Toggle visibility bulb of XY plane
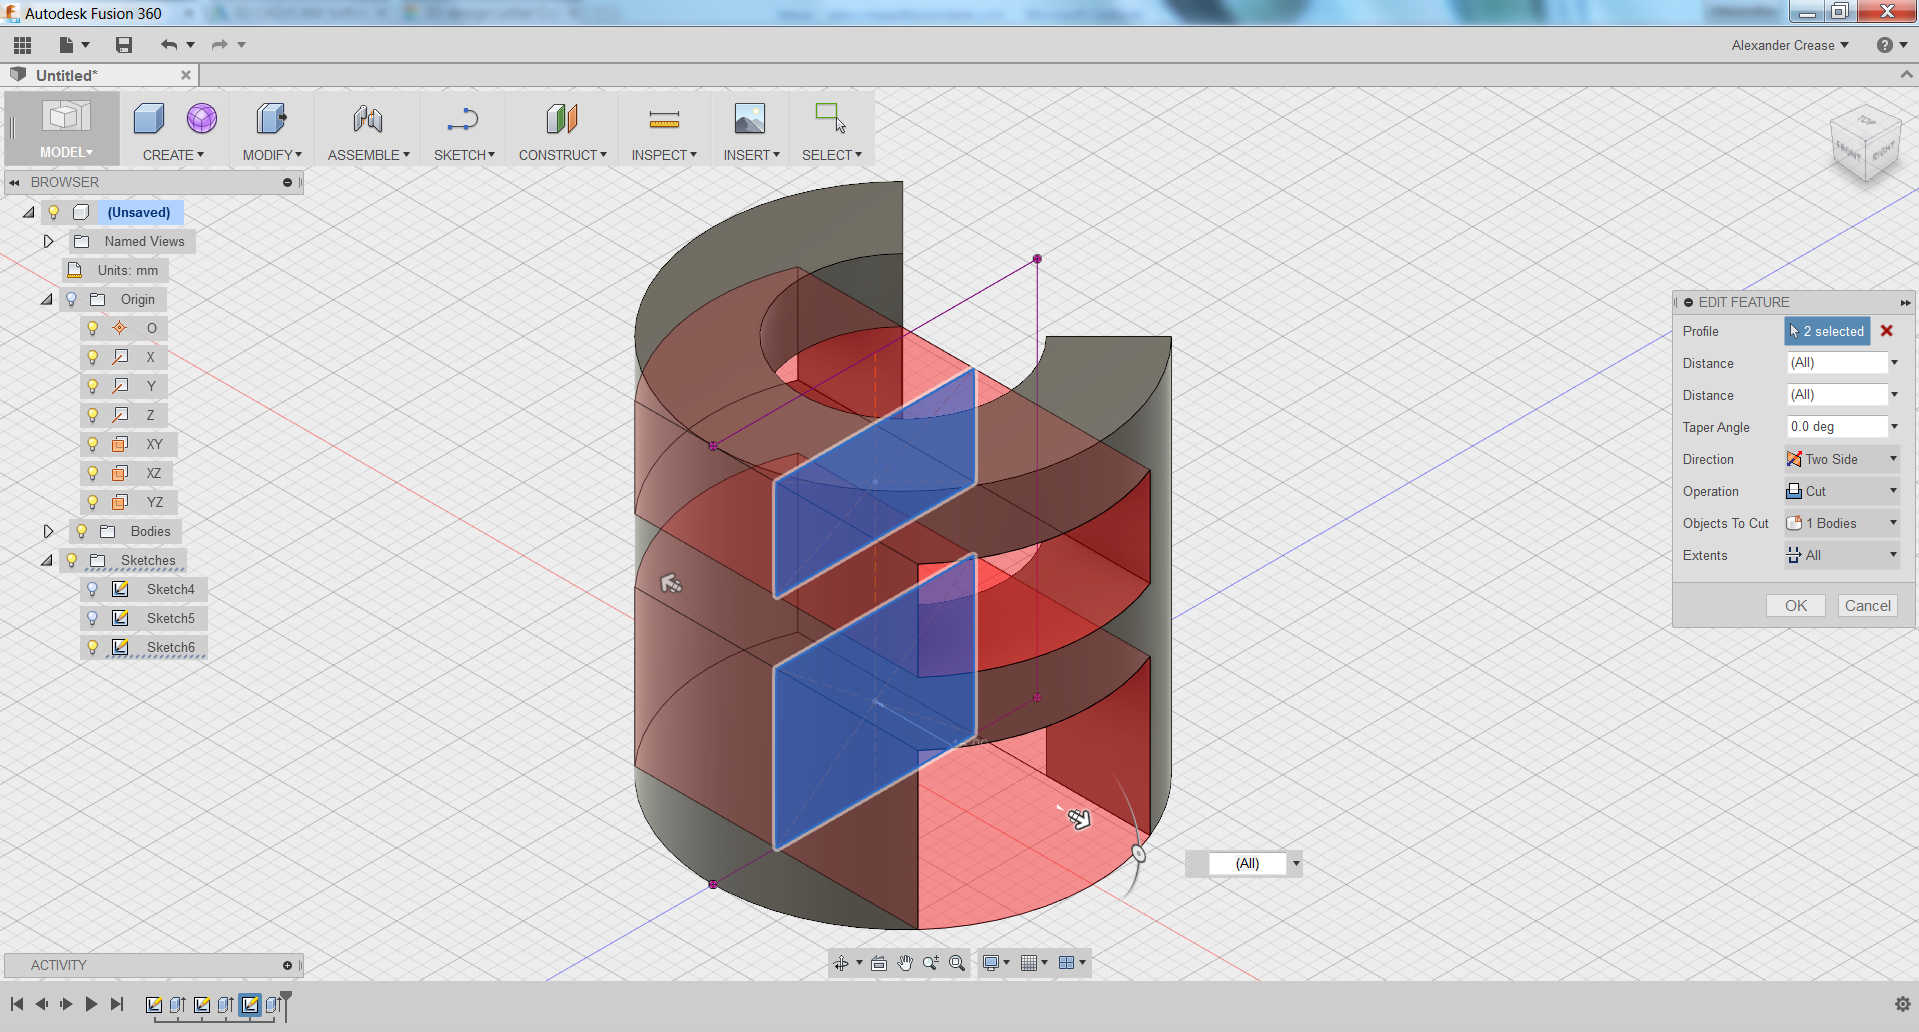The image size is (1919, 1032). click(93, 444)
